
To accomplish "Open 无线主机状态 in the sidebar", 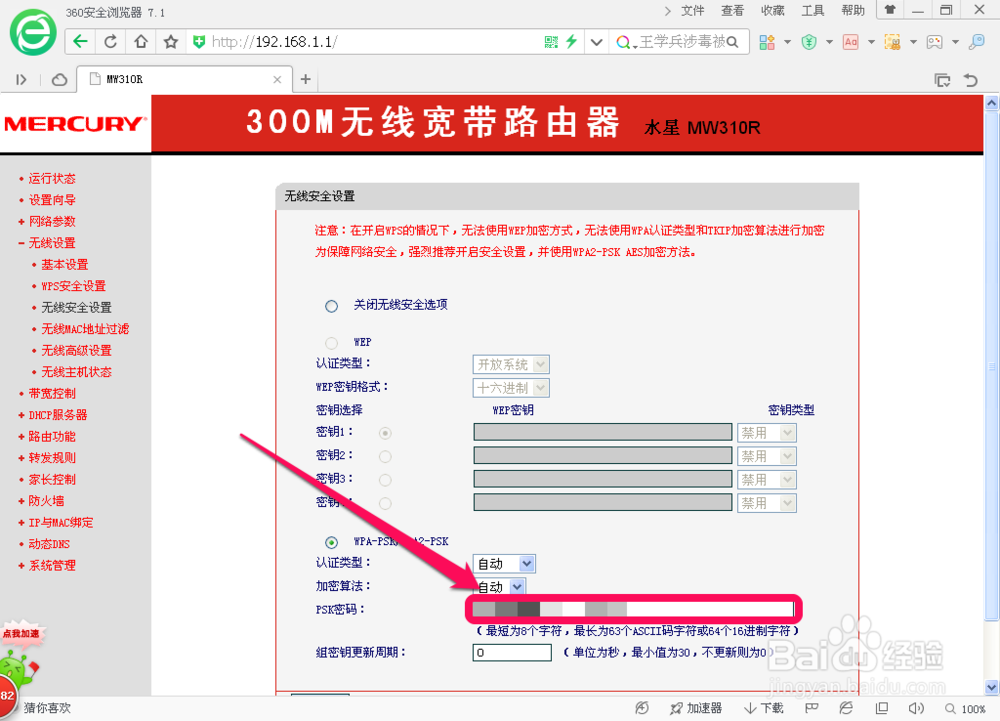I will pyautogui.click(x=76, y=372).
